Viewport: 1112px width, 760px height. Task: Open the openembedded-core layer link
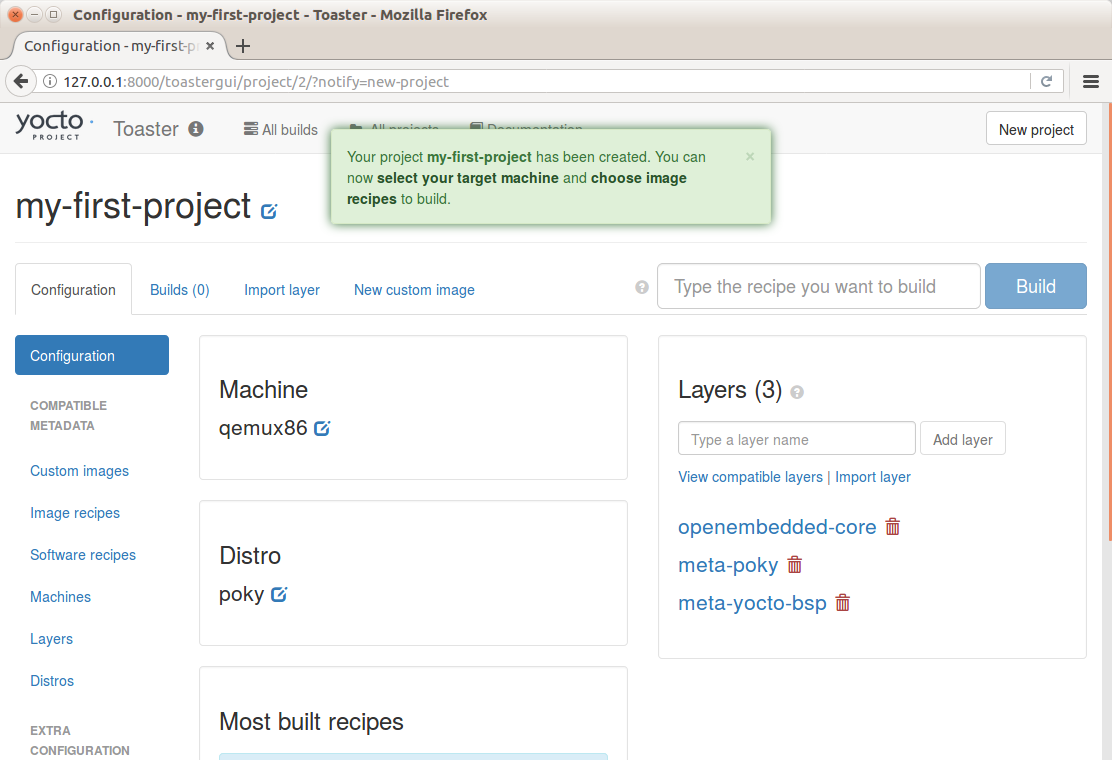pyautogui.click(x=777, y=527)
